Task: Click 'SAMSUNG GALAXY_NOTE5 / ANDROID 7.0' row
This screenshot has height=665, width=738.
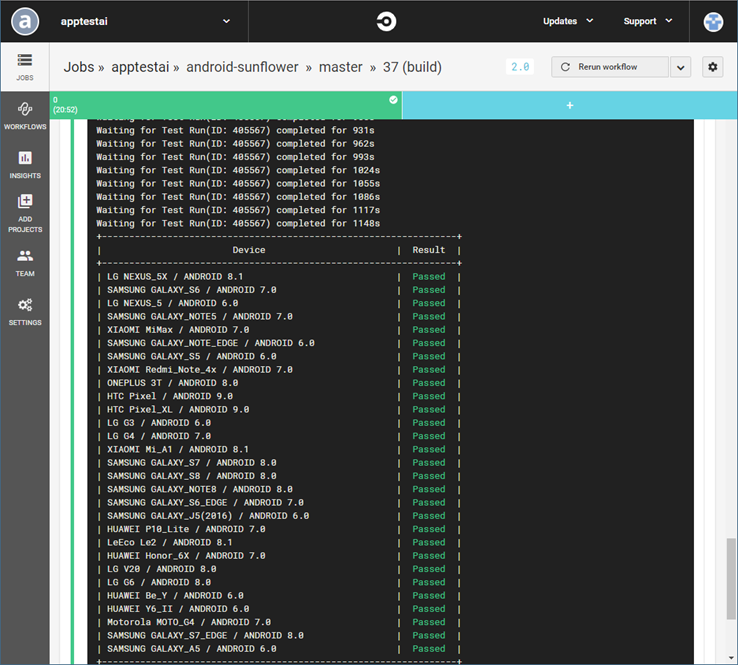Action: [279, 316]
